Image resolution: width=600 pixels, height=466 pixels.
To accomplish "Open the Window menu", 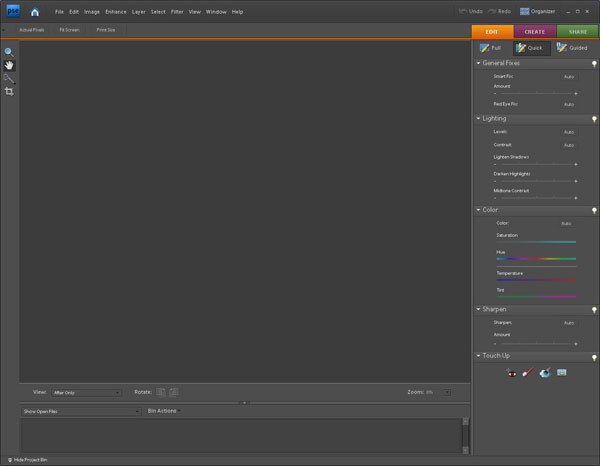I will pos(216,12).
